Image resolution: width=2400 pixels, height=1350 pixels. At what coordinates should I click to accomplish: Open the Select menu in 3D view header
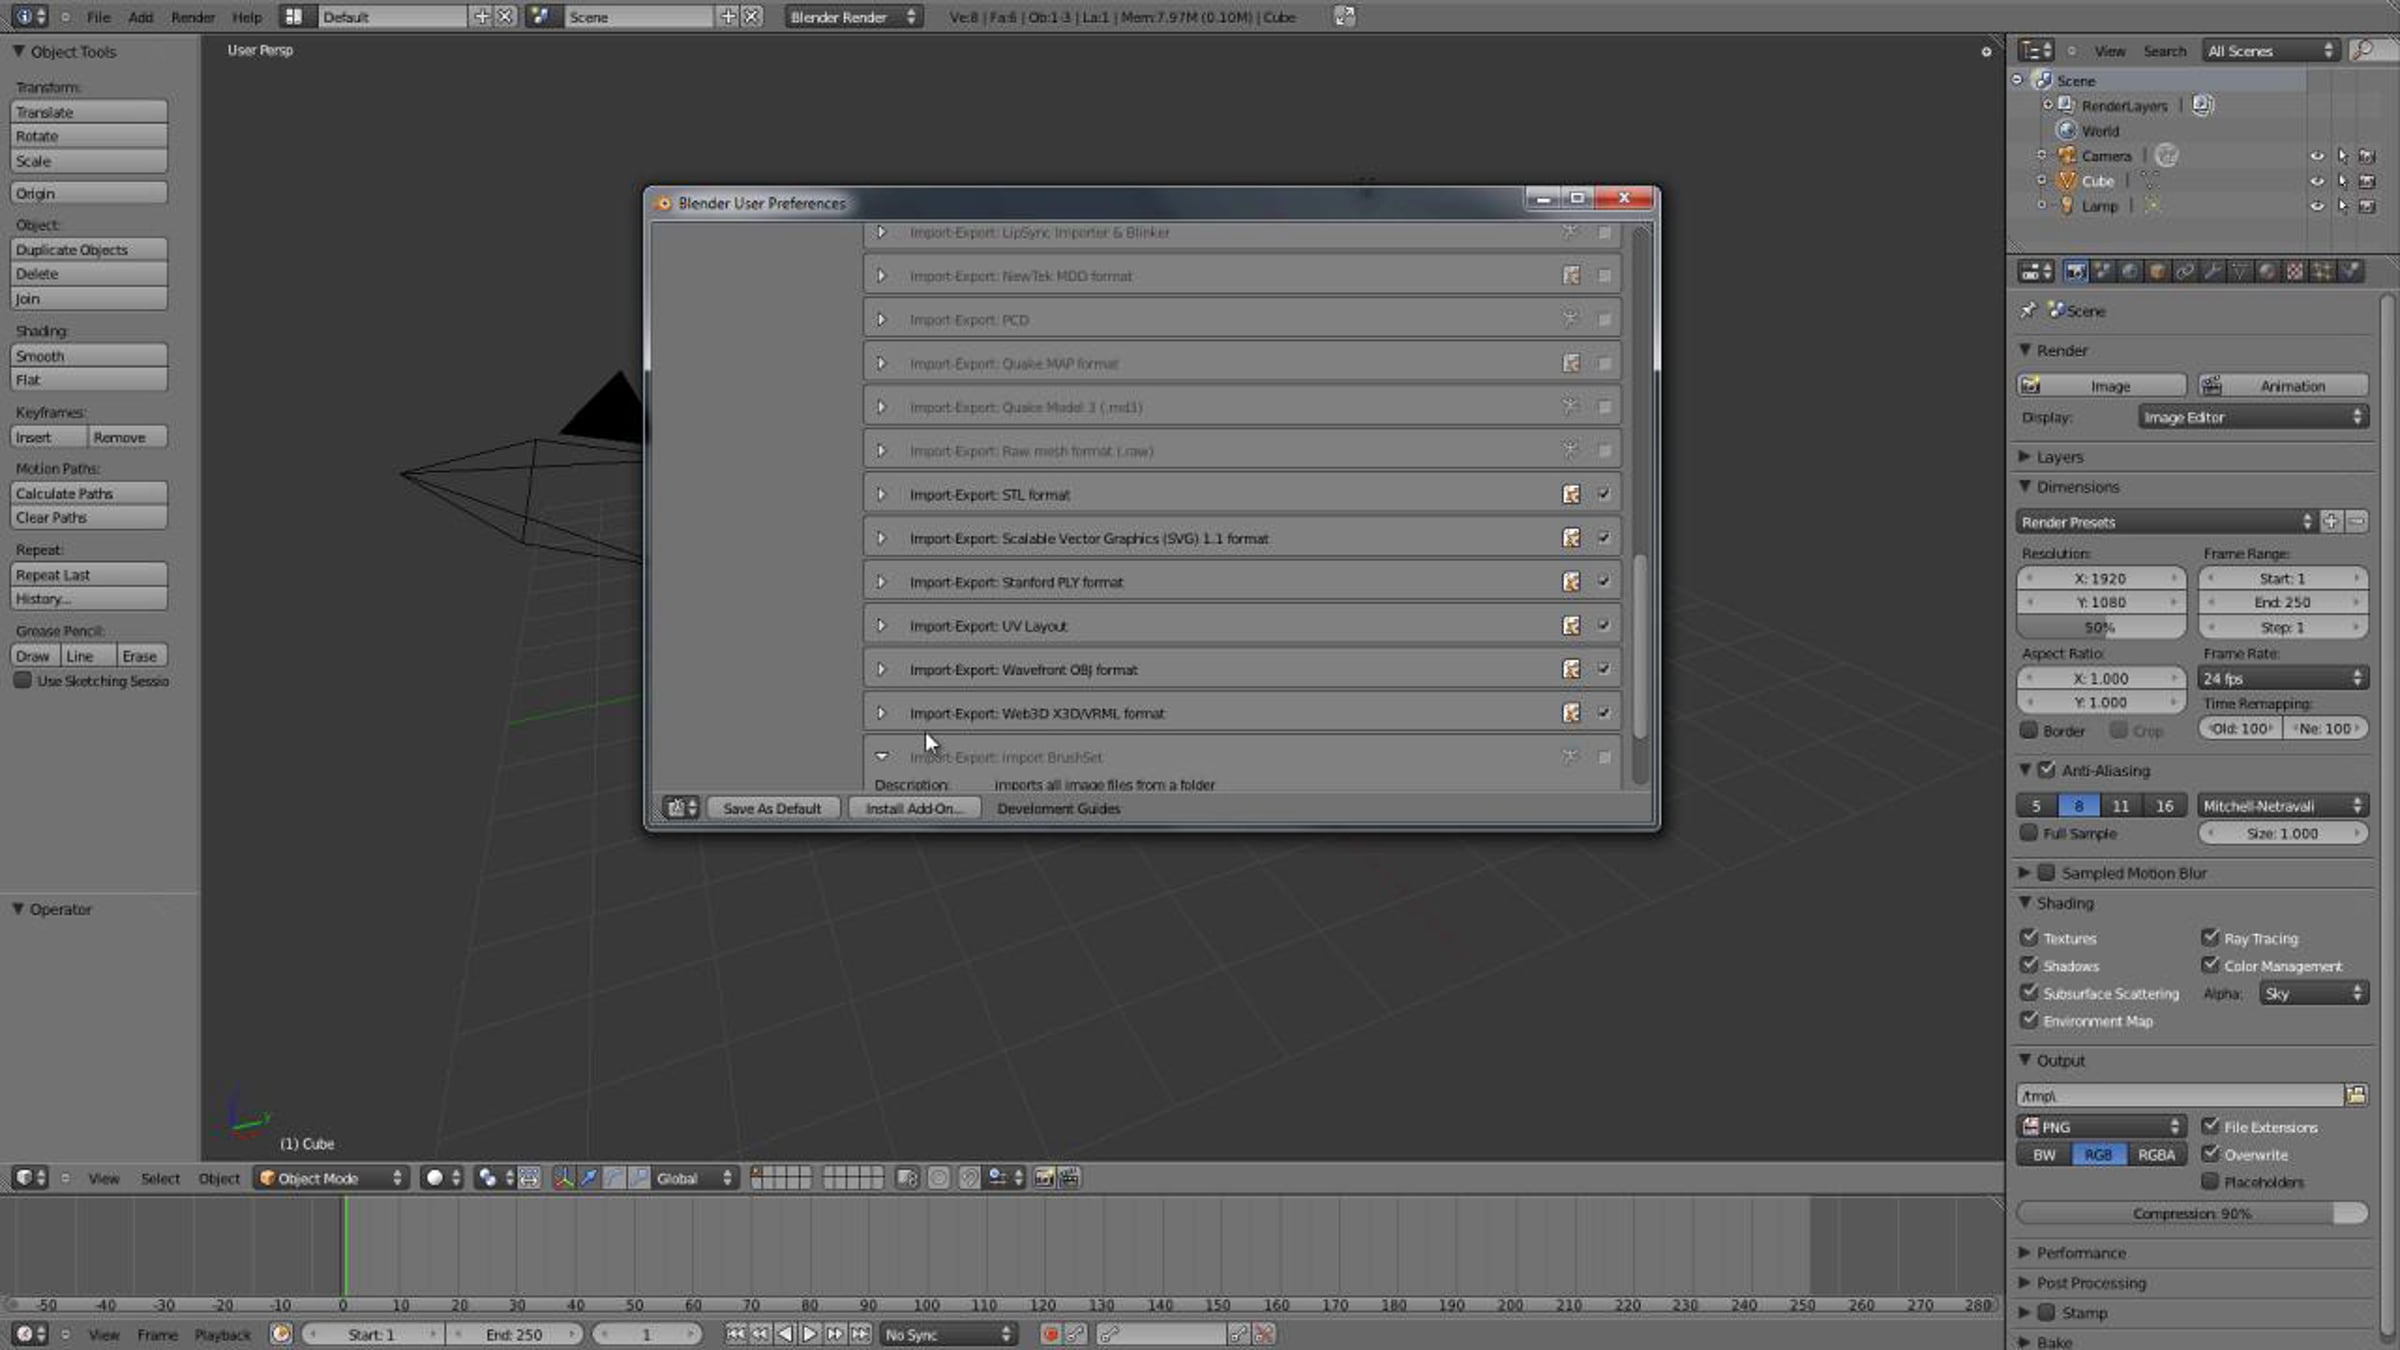click(x=160, y=1178)
